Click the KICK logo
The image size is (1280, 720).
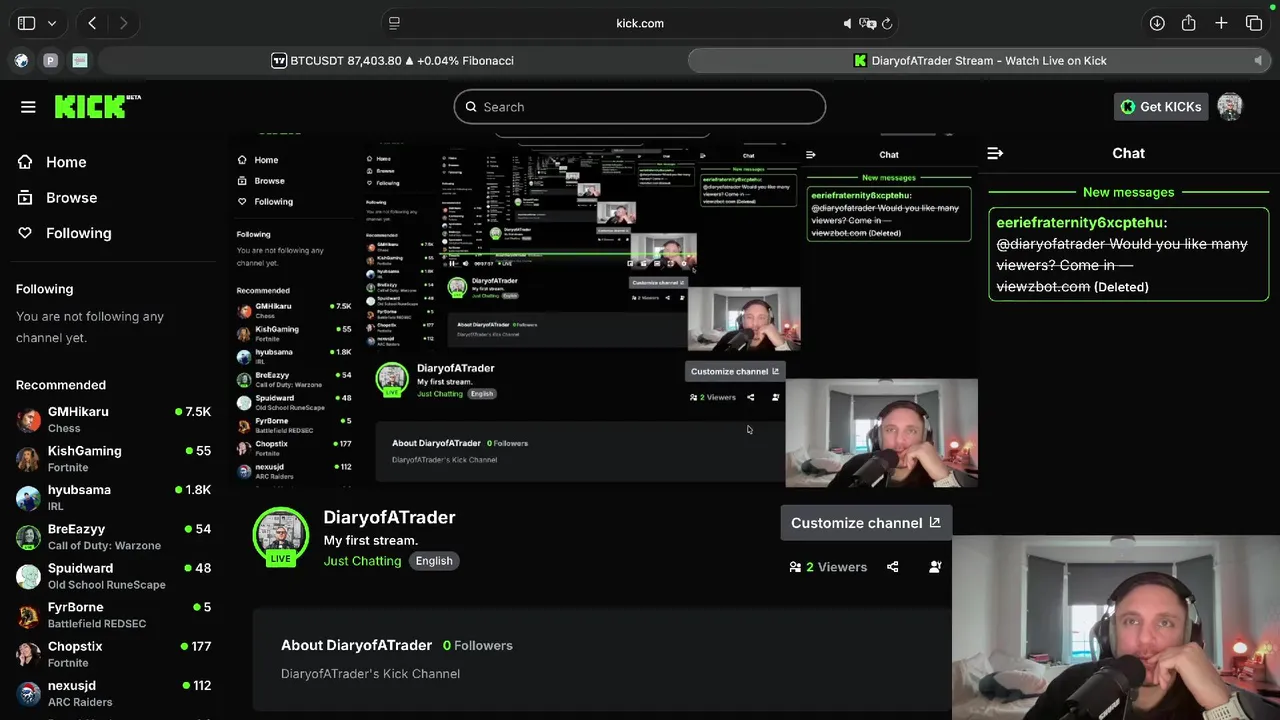tap(97, 106)
